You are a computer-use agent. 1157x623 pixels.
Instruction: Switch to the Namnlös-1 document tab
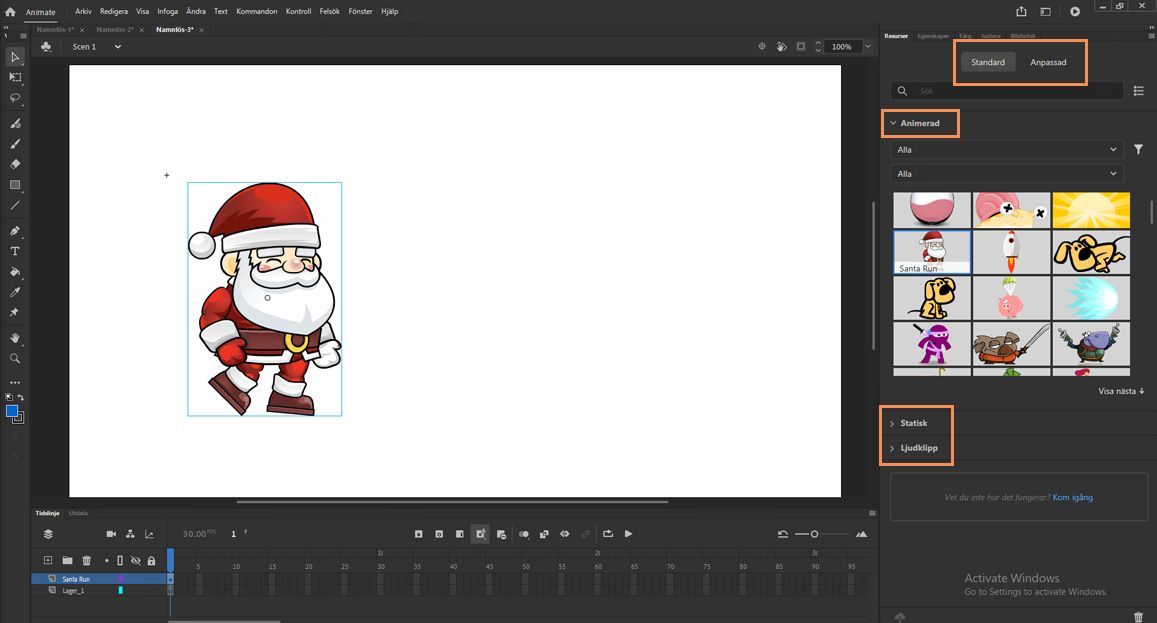pos(55,30)
